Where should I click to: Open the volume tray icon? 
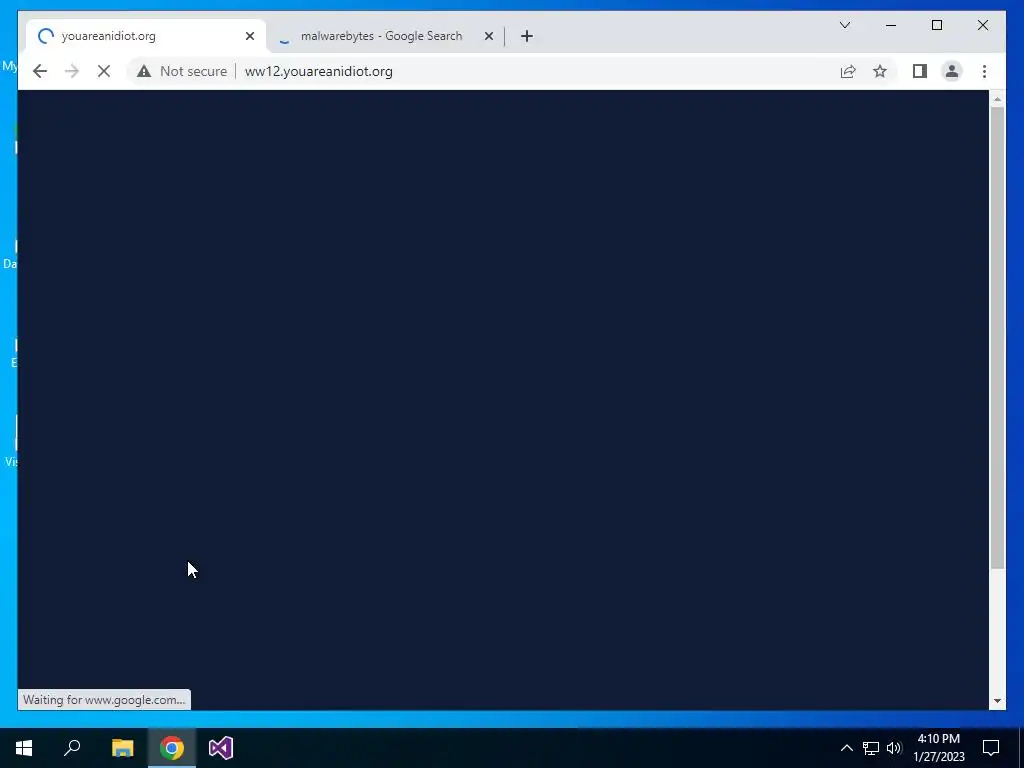pos(894,748)
